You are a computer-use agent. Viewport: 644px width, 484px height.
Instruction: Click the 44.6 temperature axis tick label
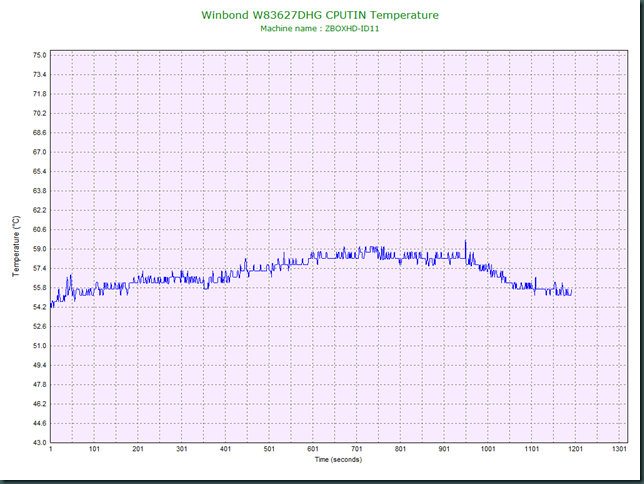click(x=39, y=423)
